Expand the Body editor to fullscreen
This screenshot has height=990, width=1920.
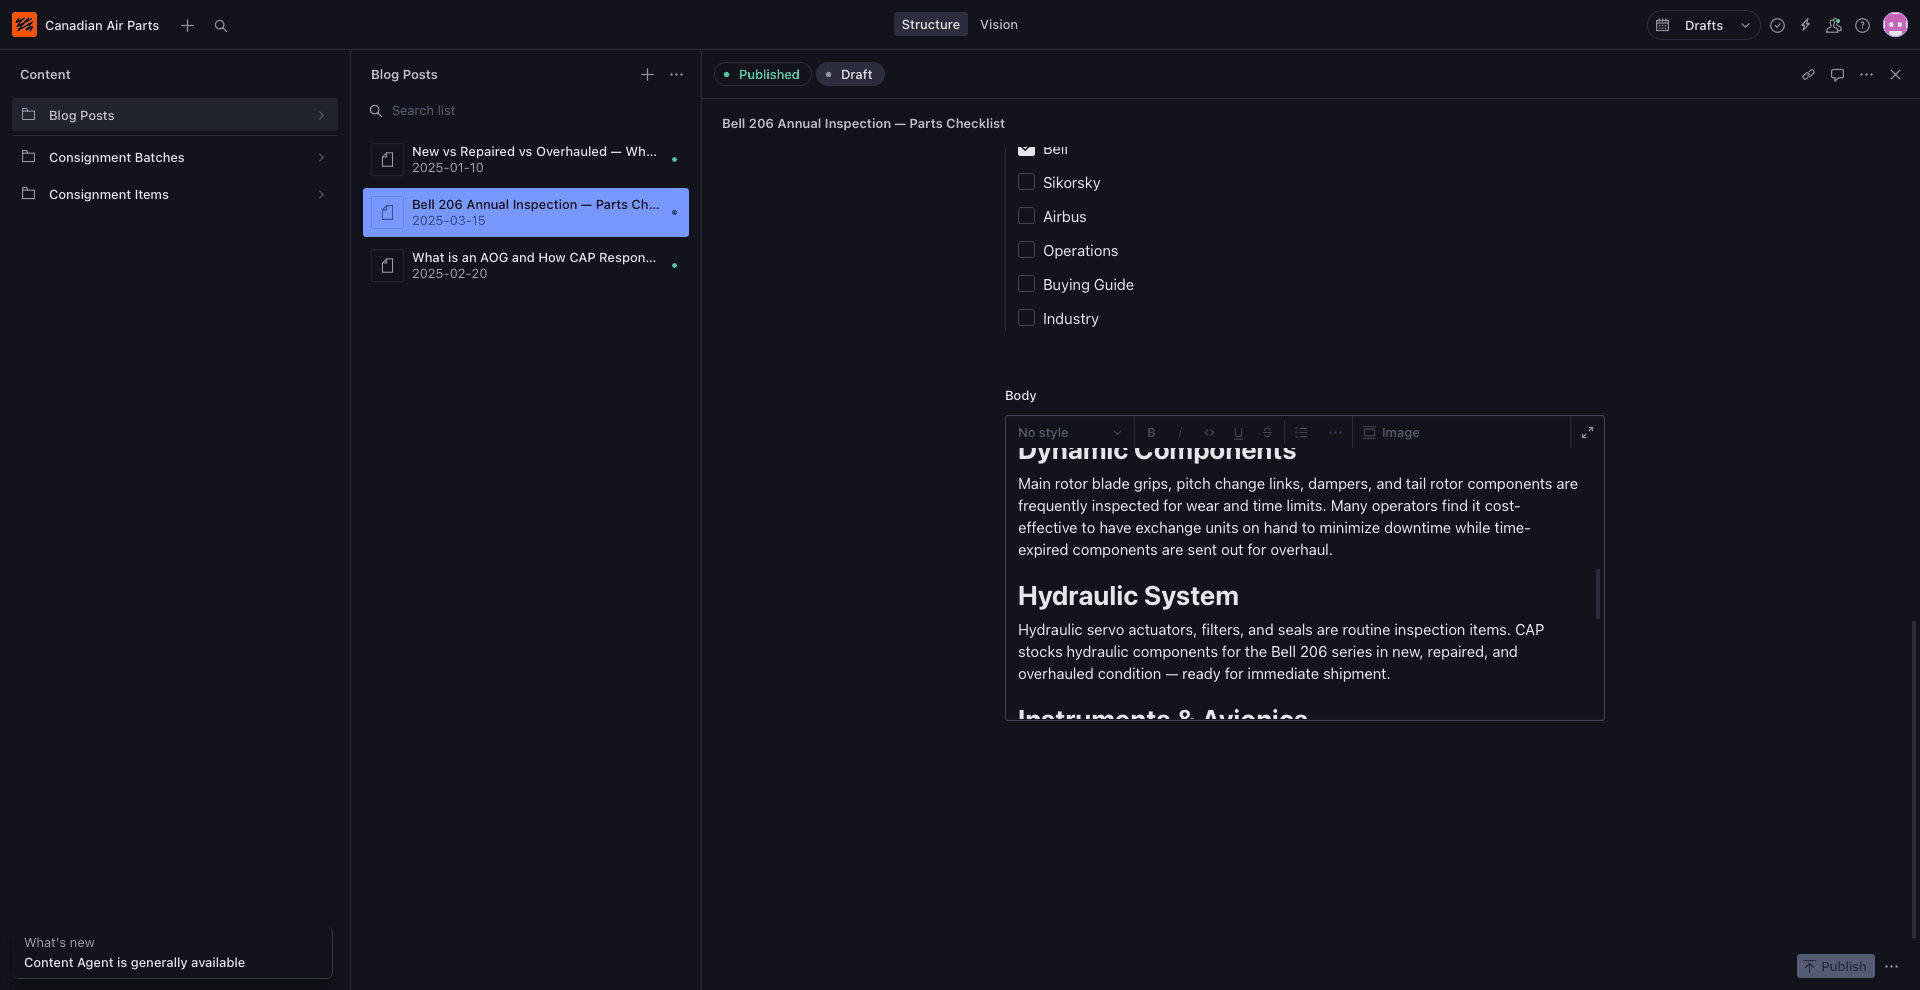(1587, 432)
